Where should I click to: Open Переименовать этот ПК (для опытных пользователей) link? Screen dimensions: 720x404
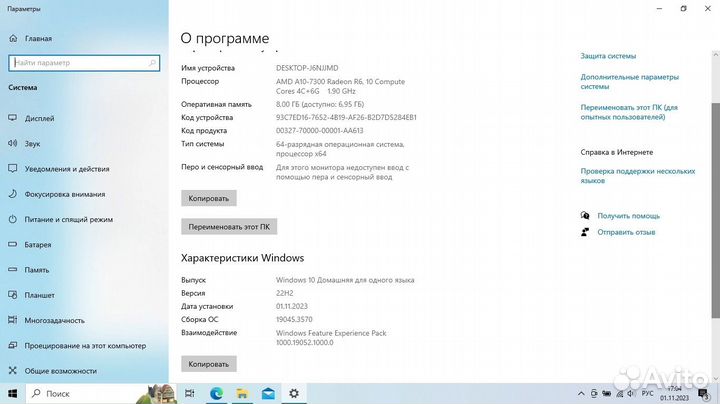tap(629, 112)
